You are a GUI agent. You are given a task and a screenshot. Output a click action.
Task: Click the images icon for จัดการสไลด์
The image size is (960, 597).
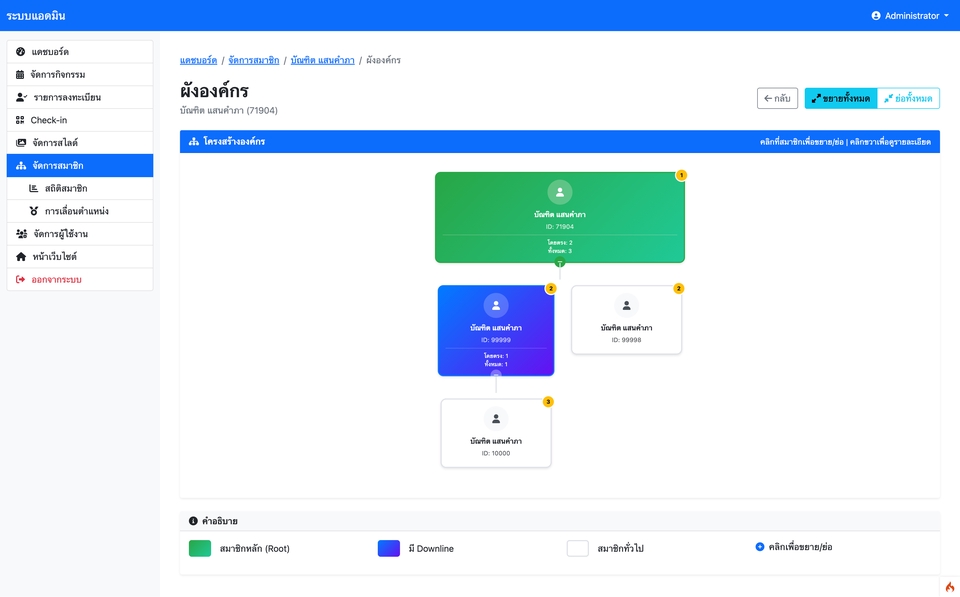[x=21, y=143]
